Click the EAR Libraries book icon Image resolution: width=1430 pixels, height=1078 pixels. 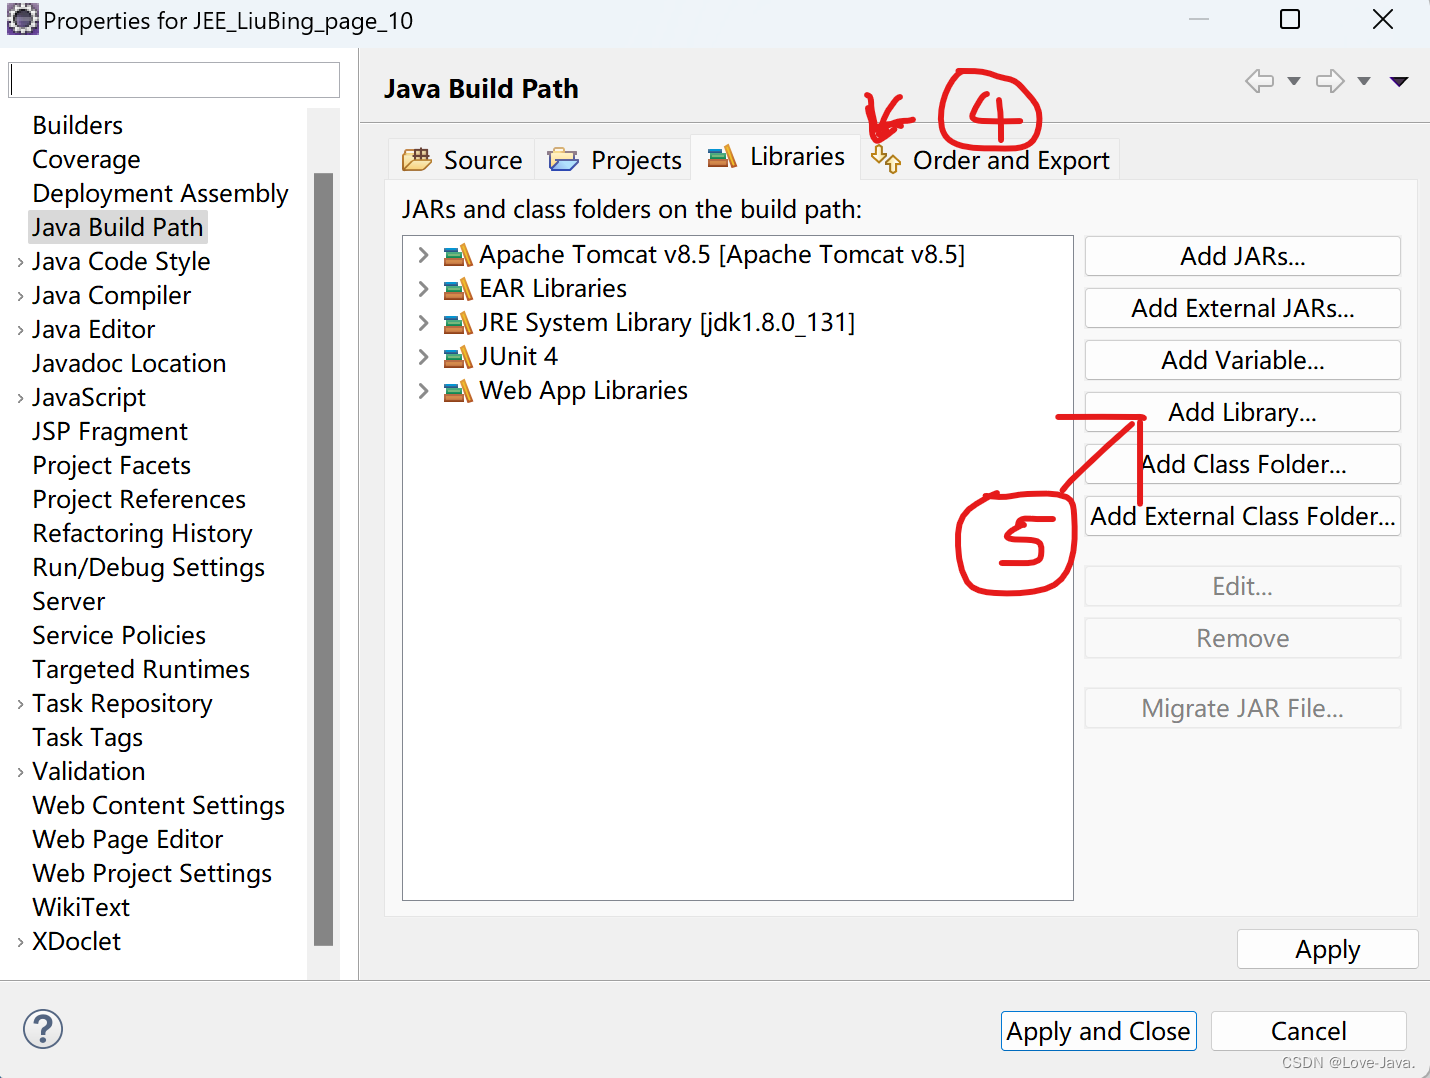coord(458,290)
